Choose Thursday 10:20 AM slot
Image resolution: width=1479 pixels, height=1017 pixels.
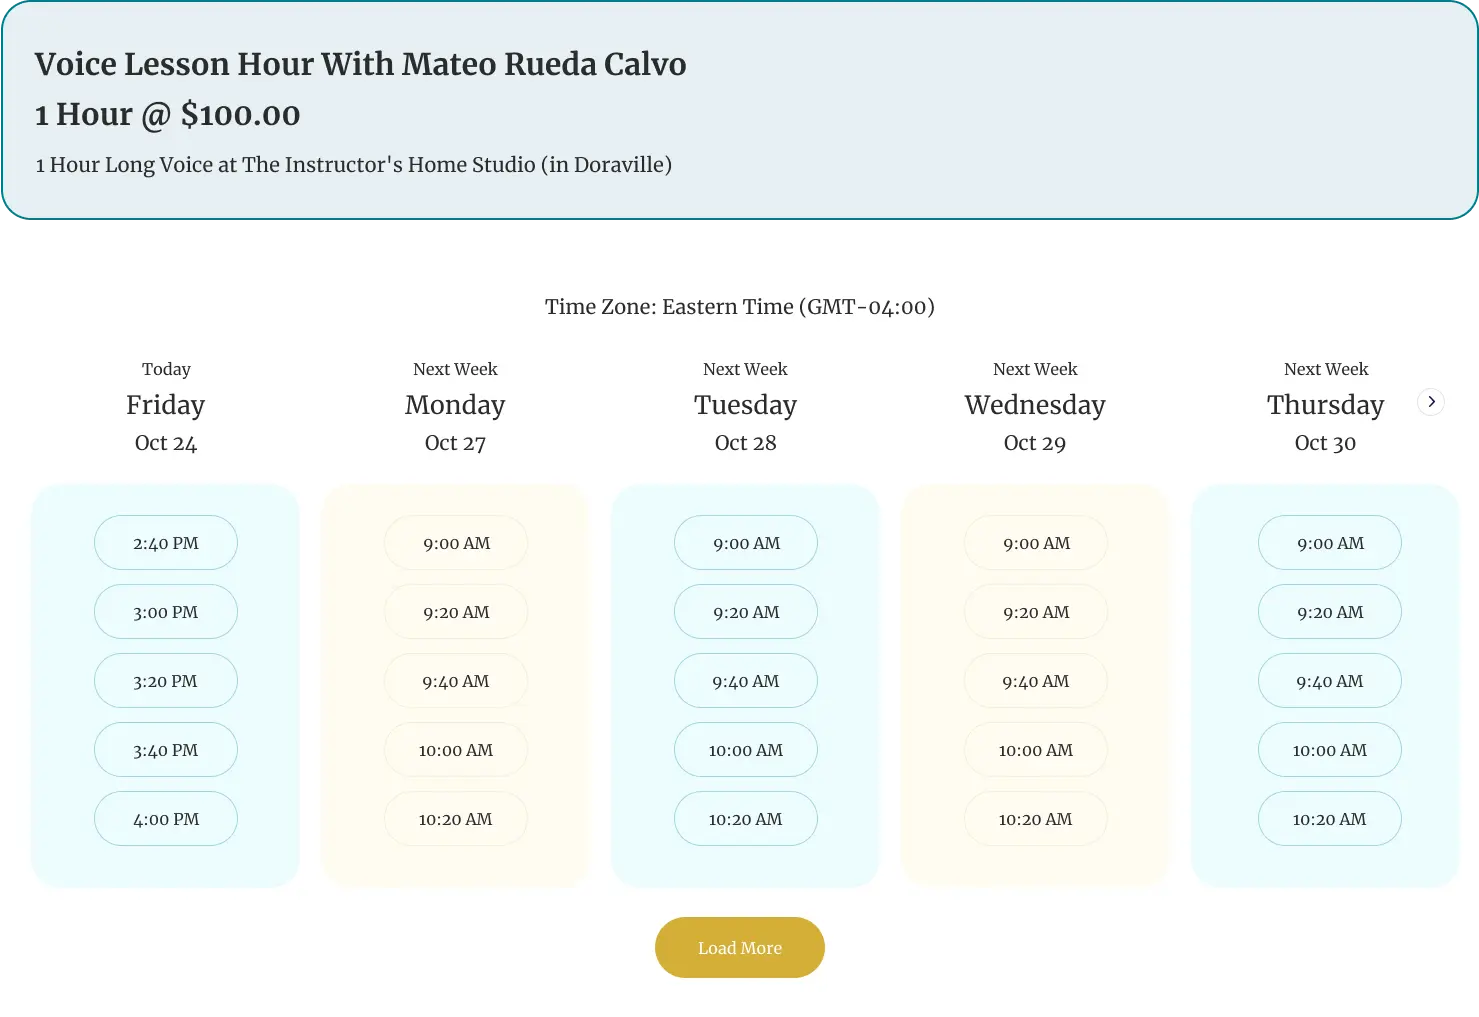click(x=1330, y=819)
